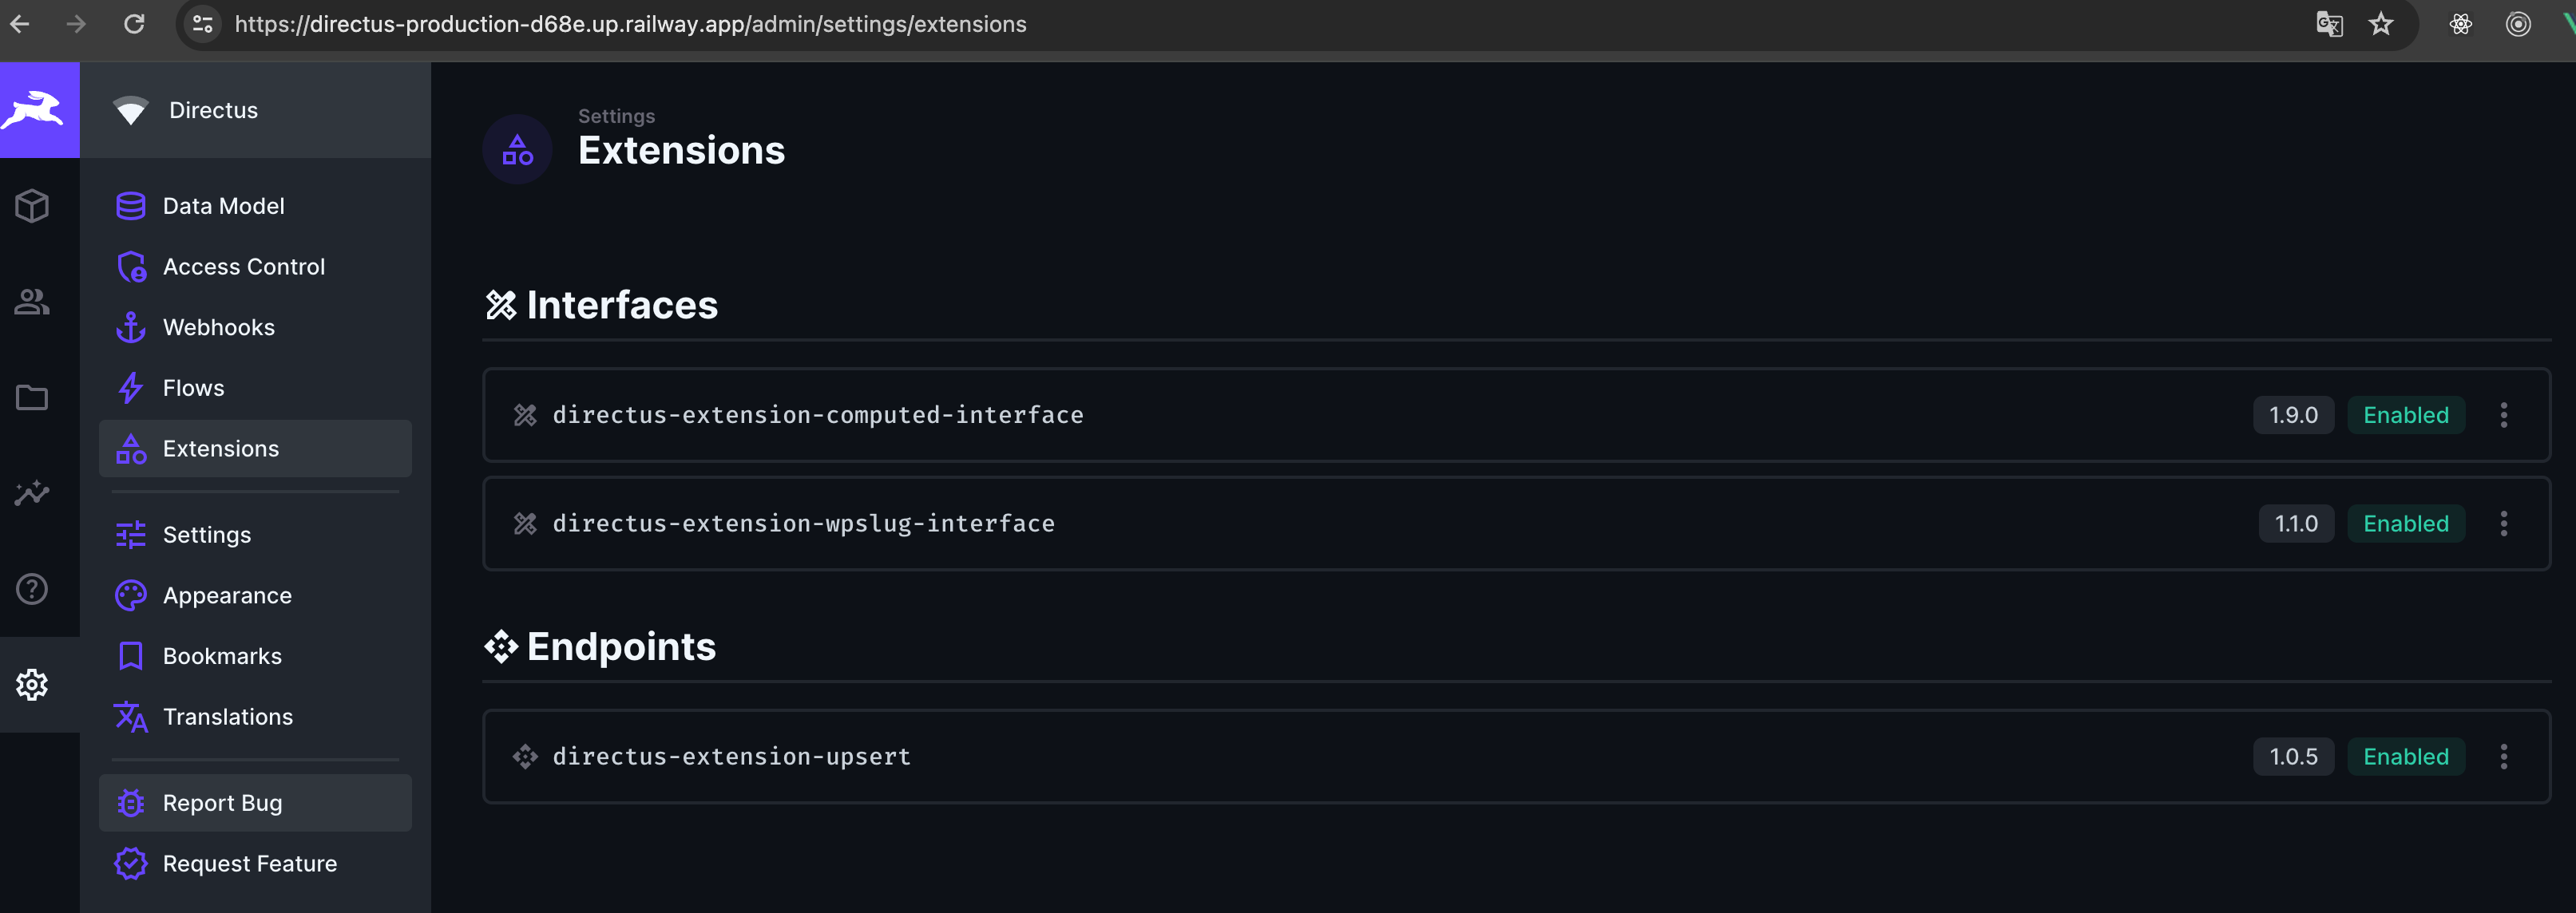Click the Interfaces section heading icon
Image resolution: width=2576 pixels, height=913 pixels.
[501, 305]
